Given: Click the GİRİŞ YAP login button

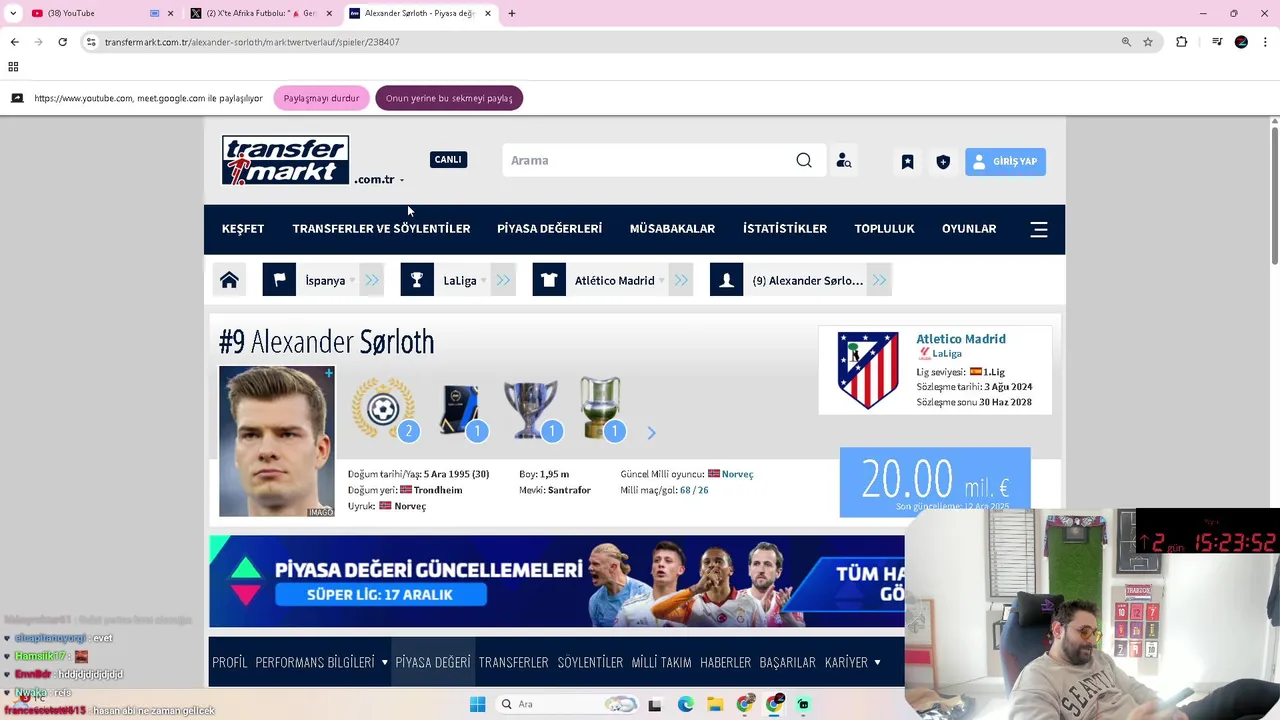Looking at the screenshot, I should pos(1005,162).
